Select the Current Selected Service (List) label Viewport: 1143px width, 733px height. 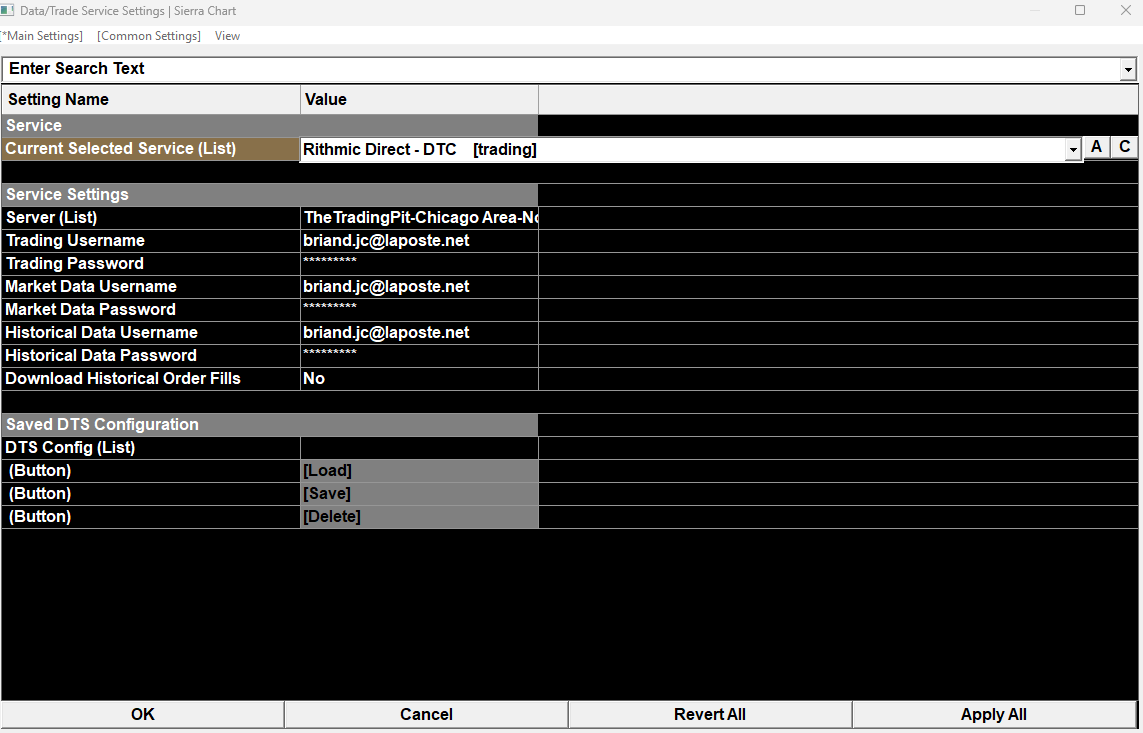pyautogui.click(x=151, y=149)
